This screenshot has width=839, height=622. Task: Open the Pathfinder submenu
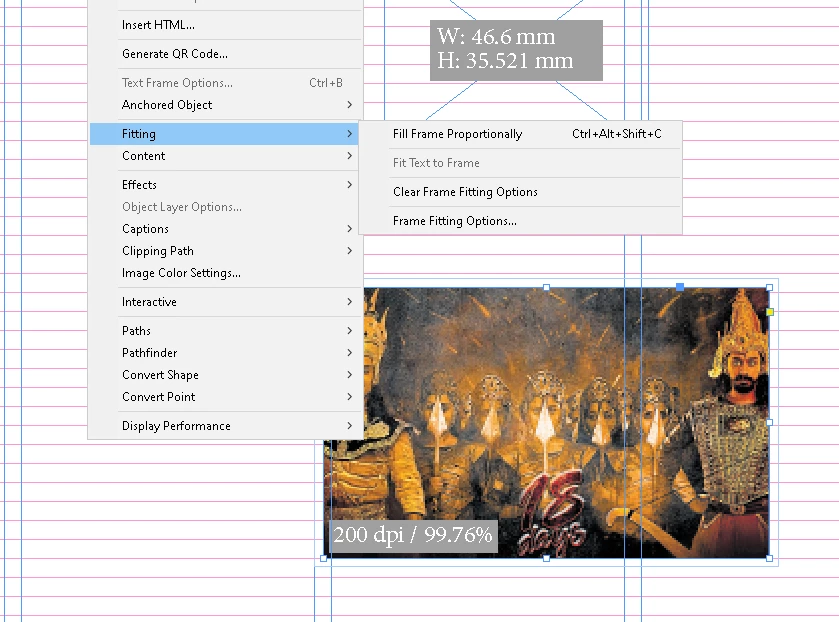tap(226, 353)
